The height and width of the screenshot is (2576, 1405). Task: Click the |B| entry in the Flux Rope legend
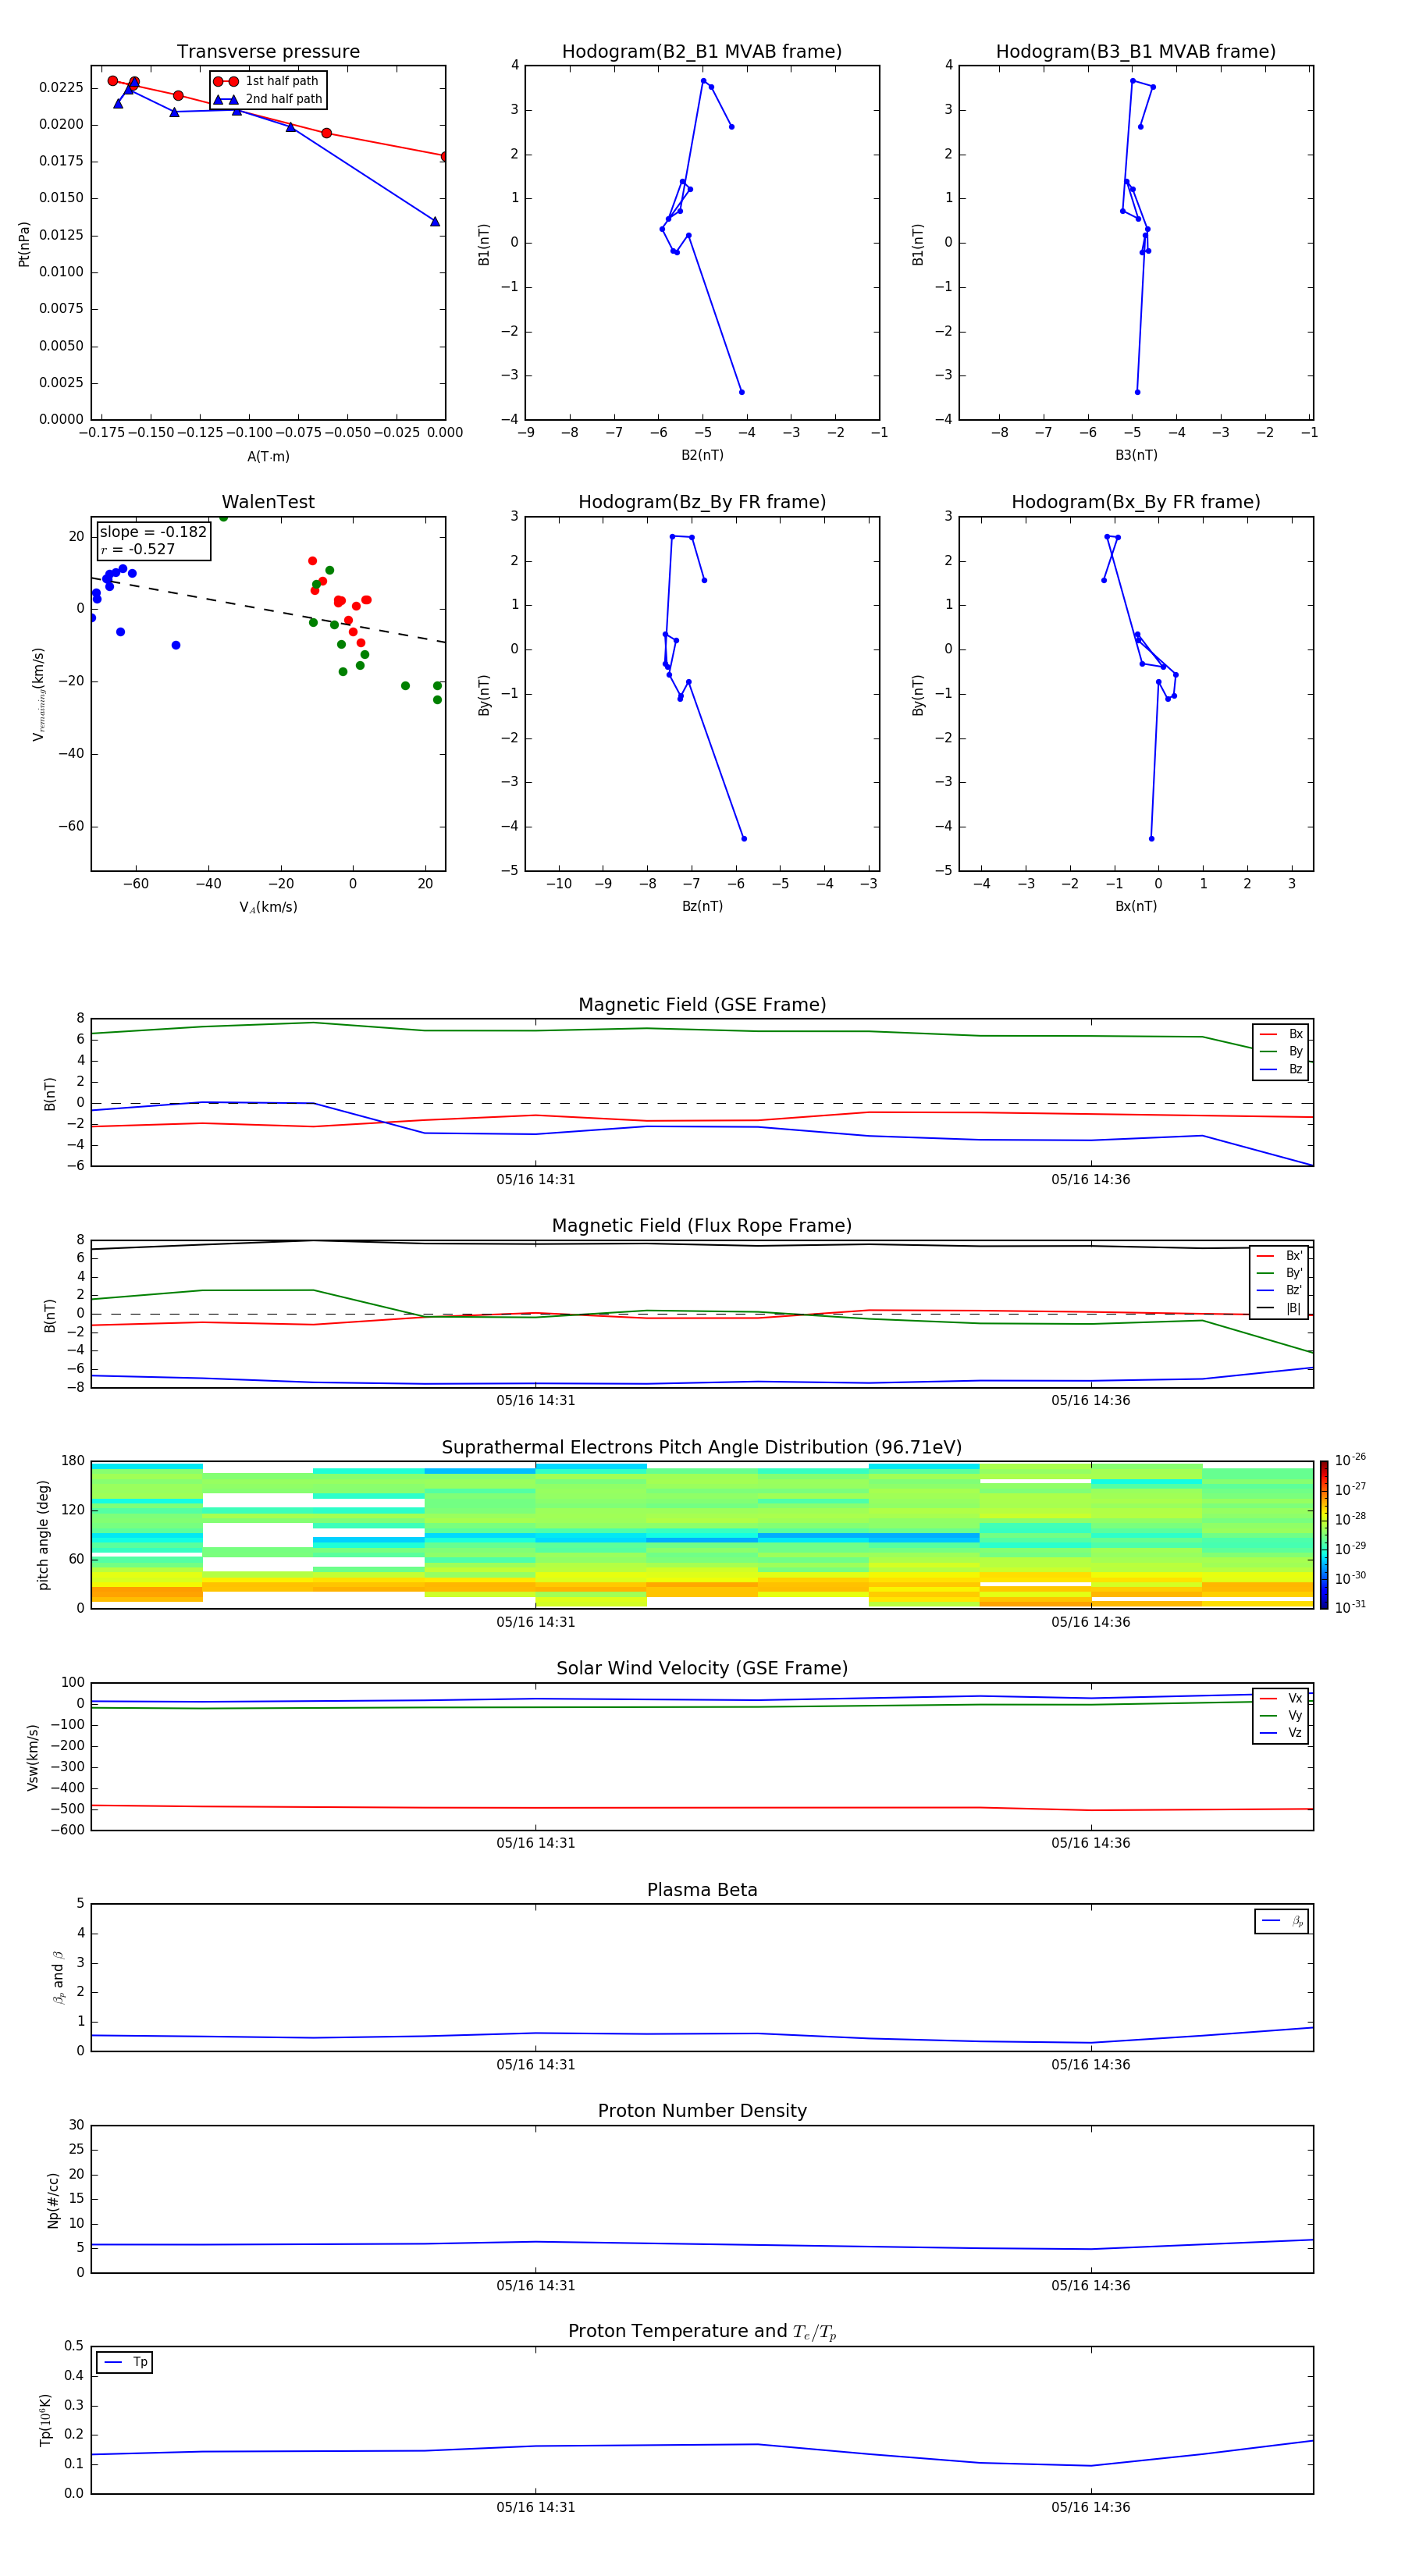click(1279, 1308)
